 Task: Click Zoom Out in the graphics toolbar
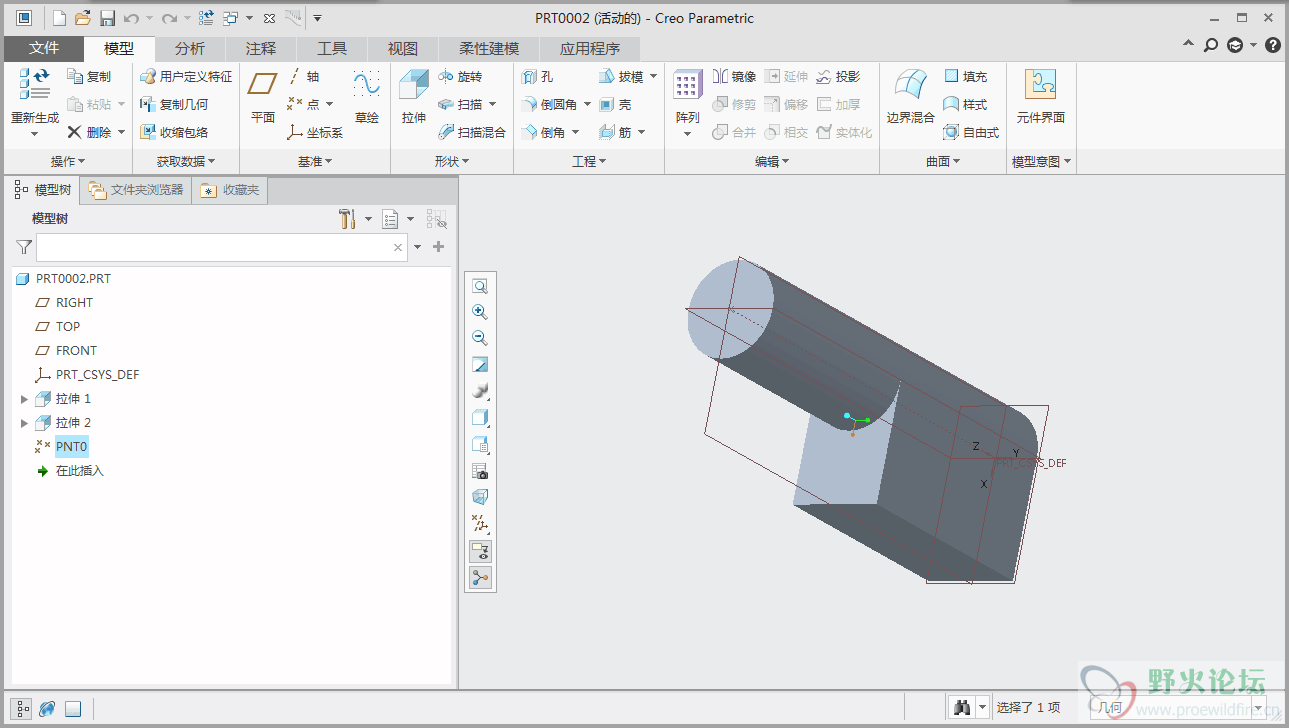coord(480,338)
